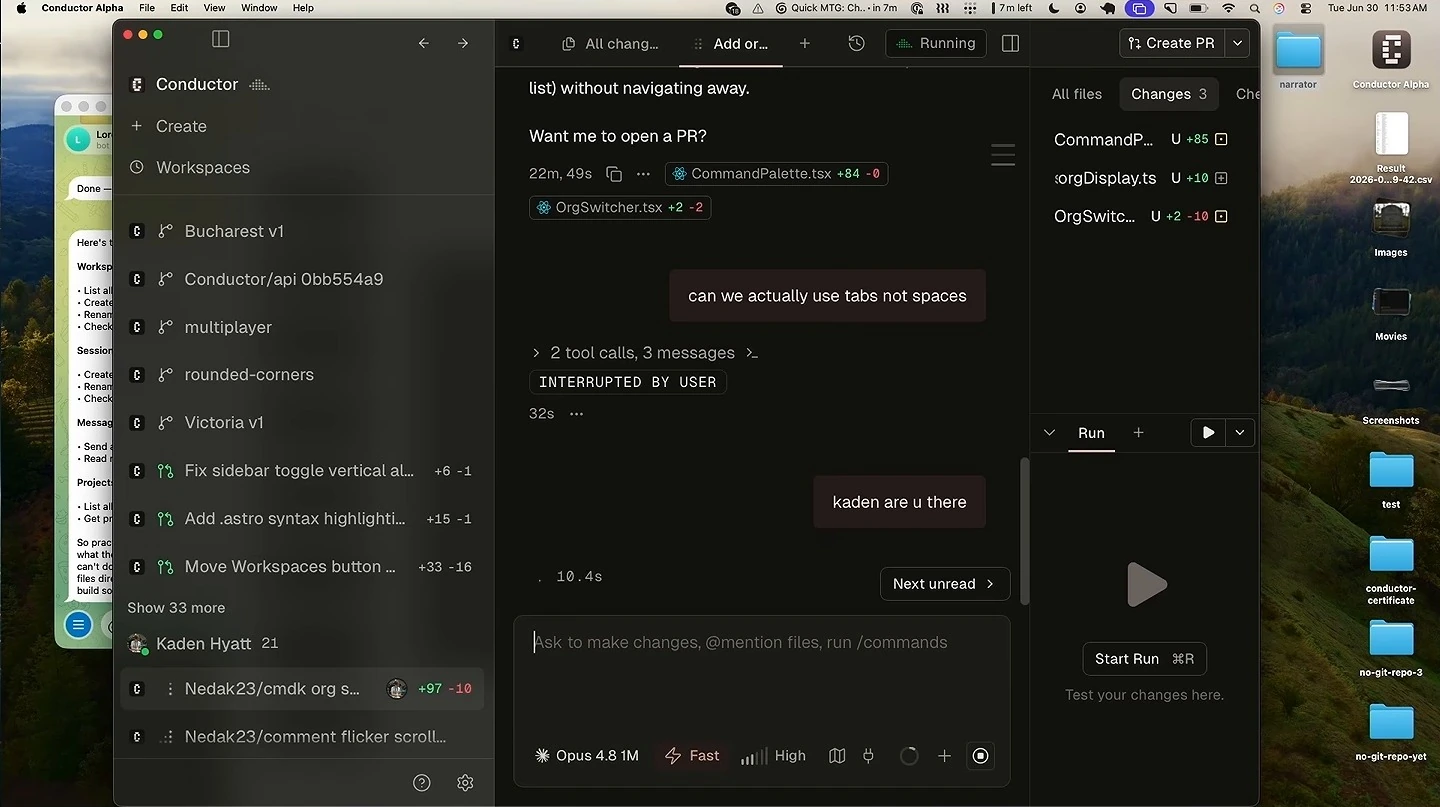
Task: Open the plan mode map icon
Action: coord(837,756)
